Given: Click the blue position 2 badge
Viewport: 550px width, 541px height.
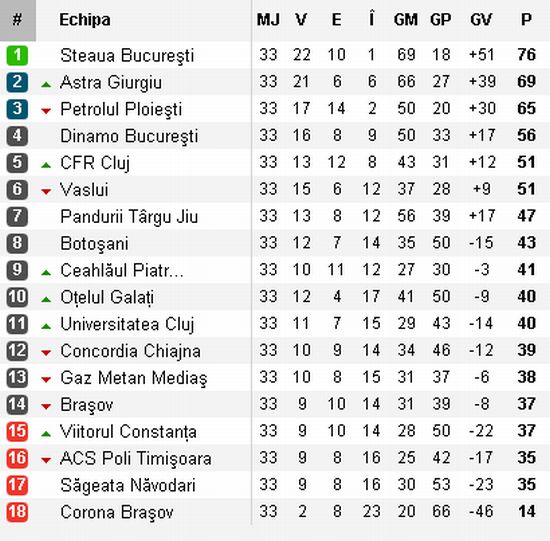Looking at the screenshot, I should (17, 82).
